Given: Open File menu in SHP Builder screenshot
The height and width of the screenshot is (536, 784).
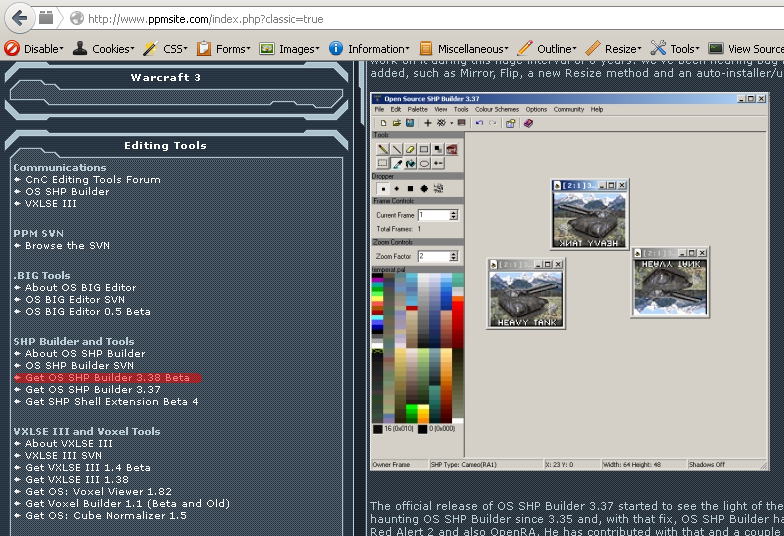Looking at the screenshot, I should [x=380, y=110].
